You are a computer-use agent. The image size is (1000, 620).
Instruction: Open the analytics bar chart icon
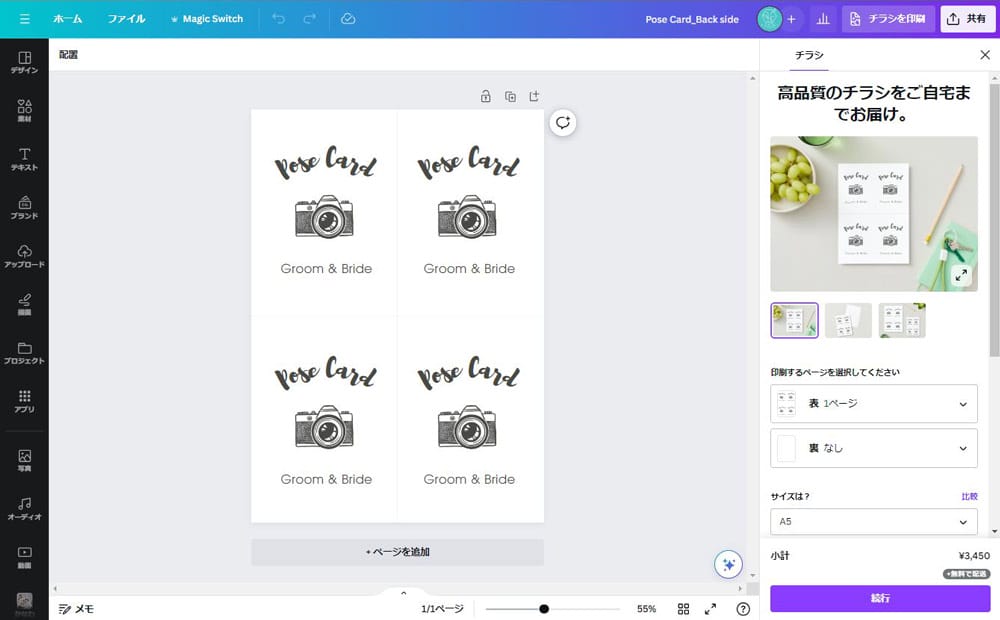point(822,19)
